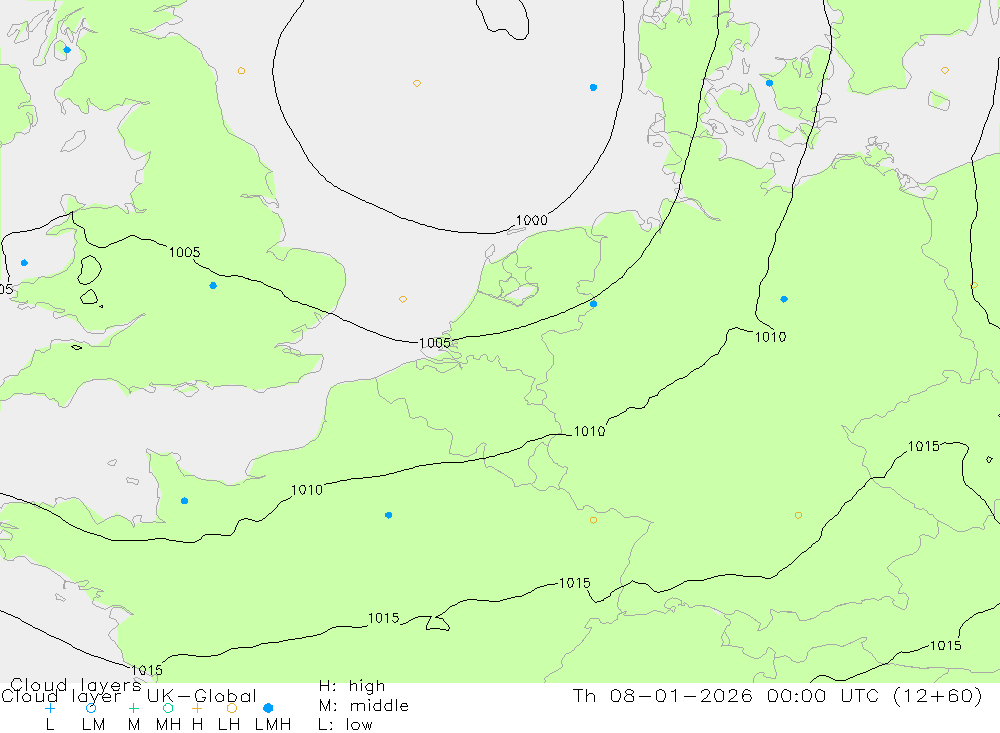Select the orange circle marker over southern Germany
This screenshot has height=733, width=1000.
(x=798, y=515)
